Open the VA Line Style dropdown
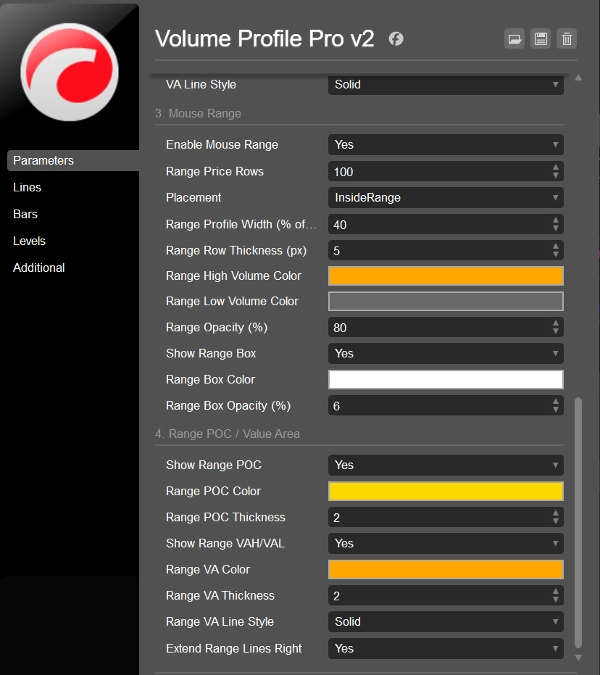The image size is (600, 675). click(x=445, y=85)
